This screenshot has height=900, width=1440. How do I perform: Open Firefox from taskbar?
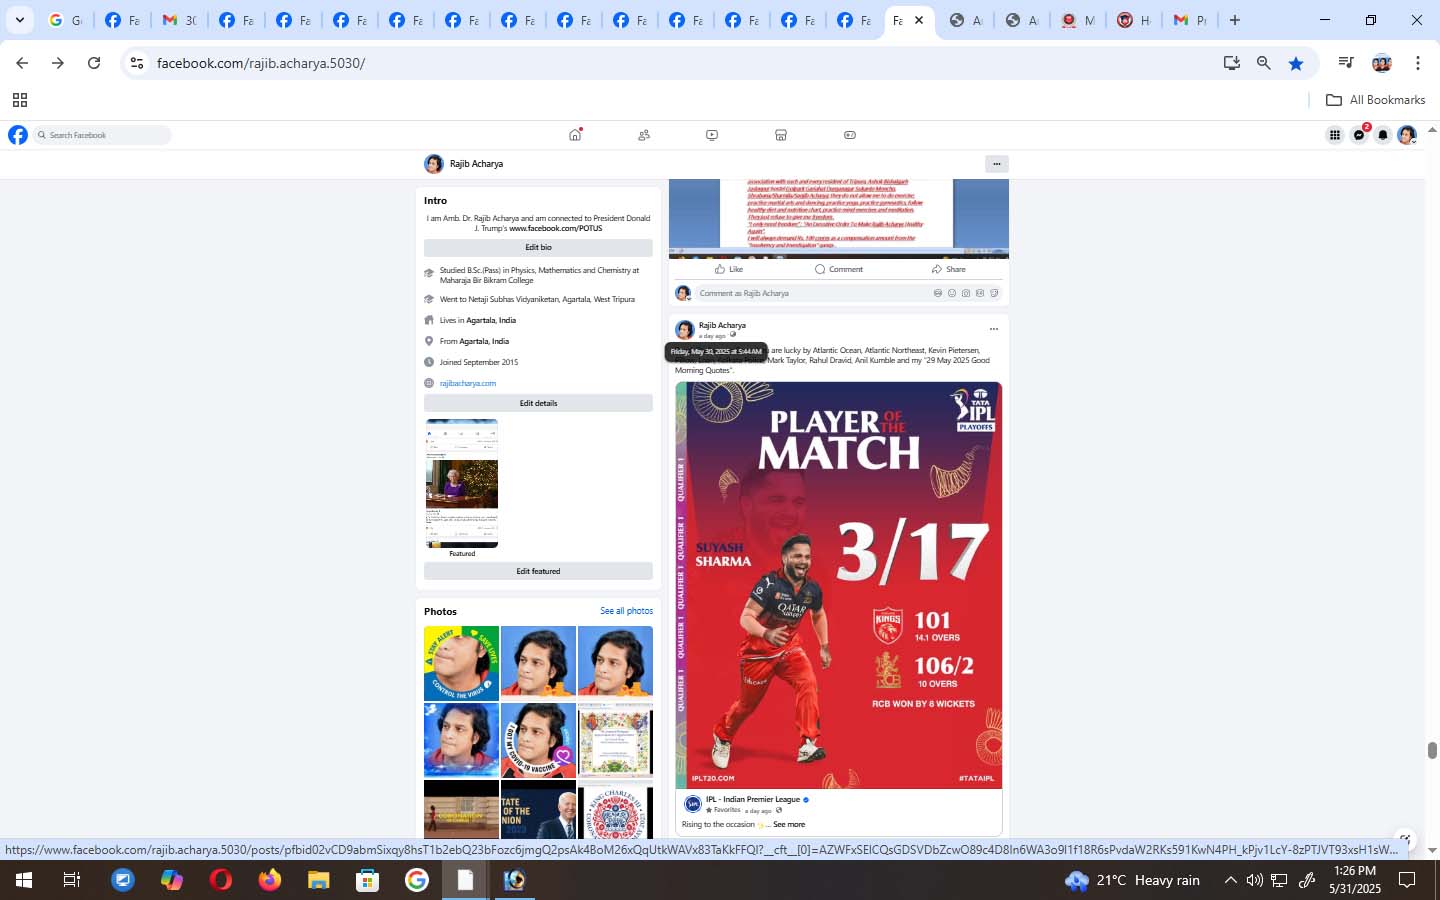tap(270, 880)
